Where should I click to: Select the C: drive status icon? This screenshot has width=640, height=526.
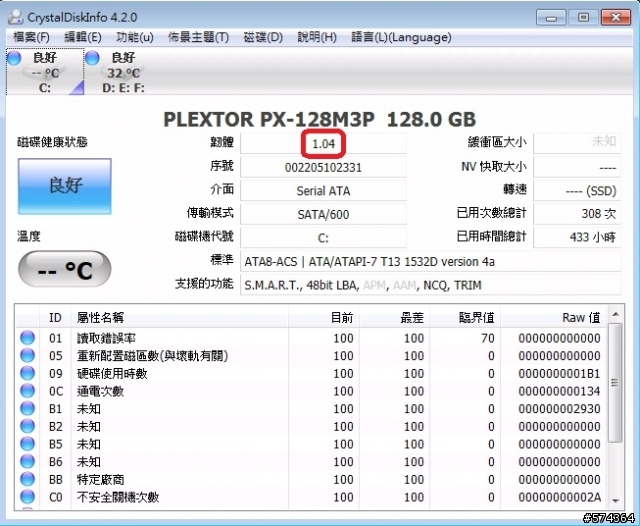tap(14, 58)
